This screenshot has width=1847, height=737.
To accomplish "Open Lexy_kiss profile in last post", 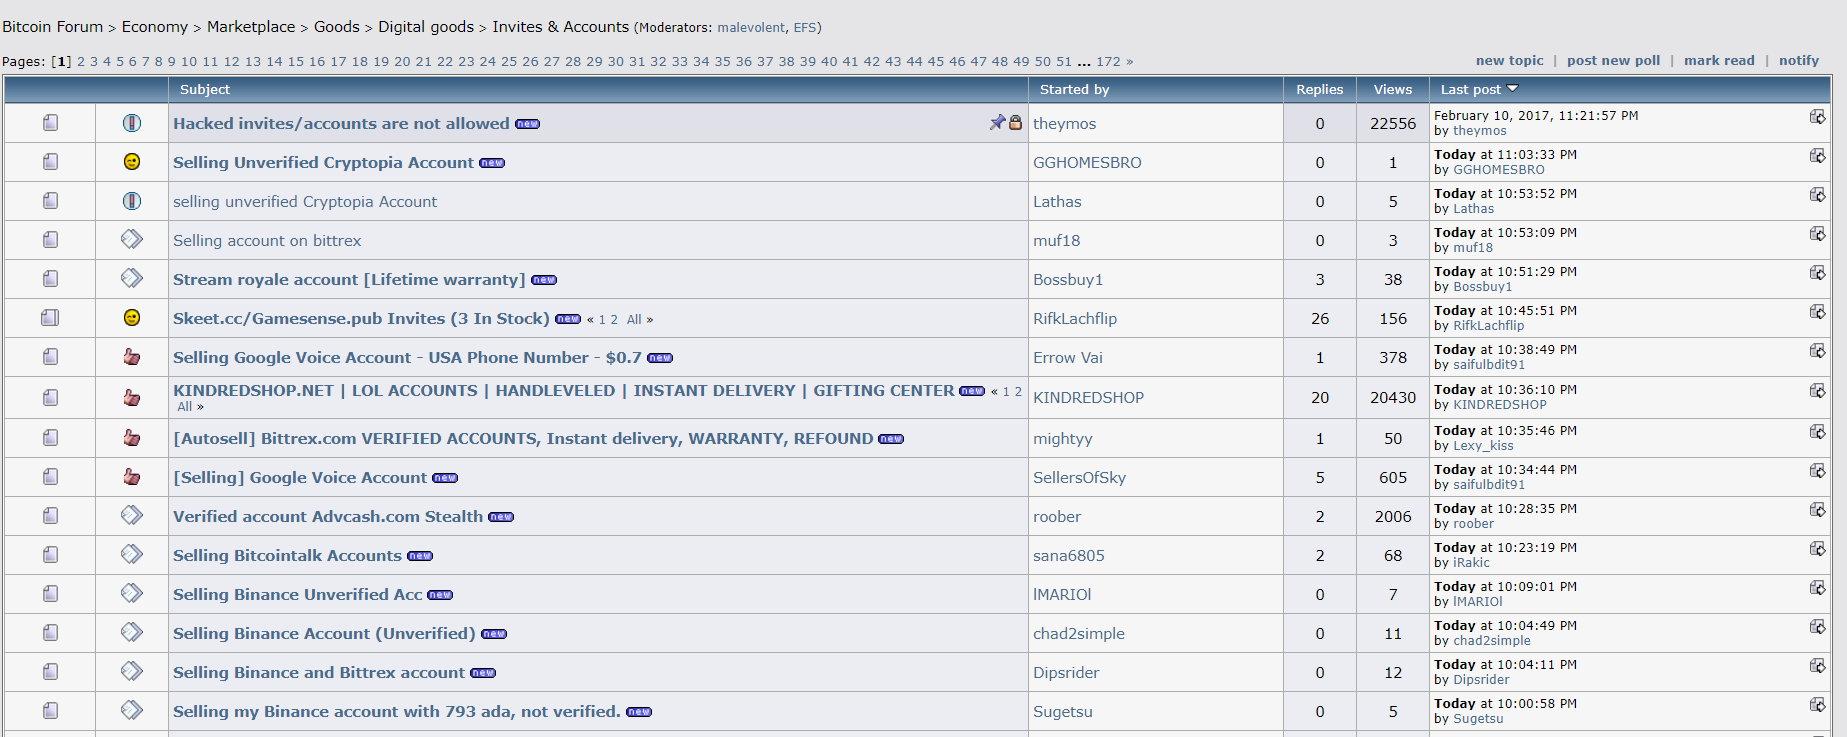I will (x=1483, y=446).
